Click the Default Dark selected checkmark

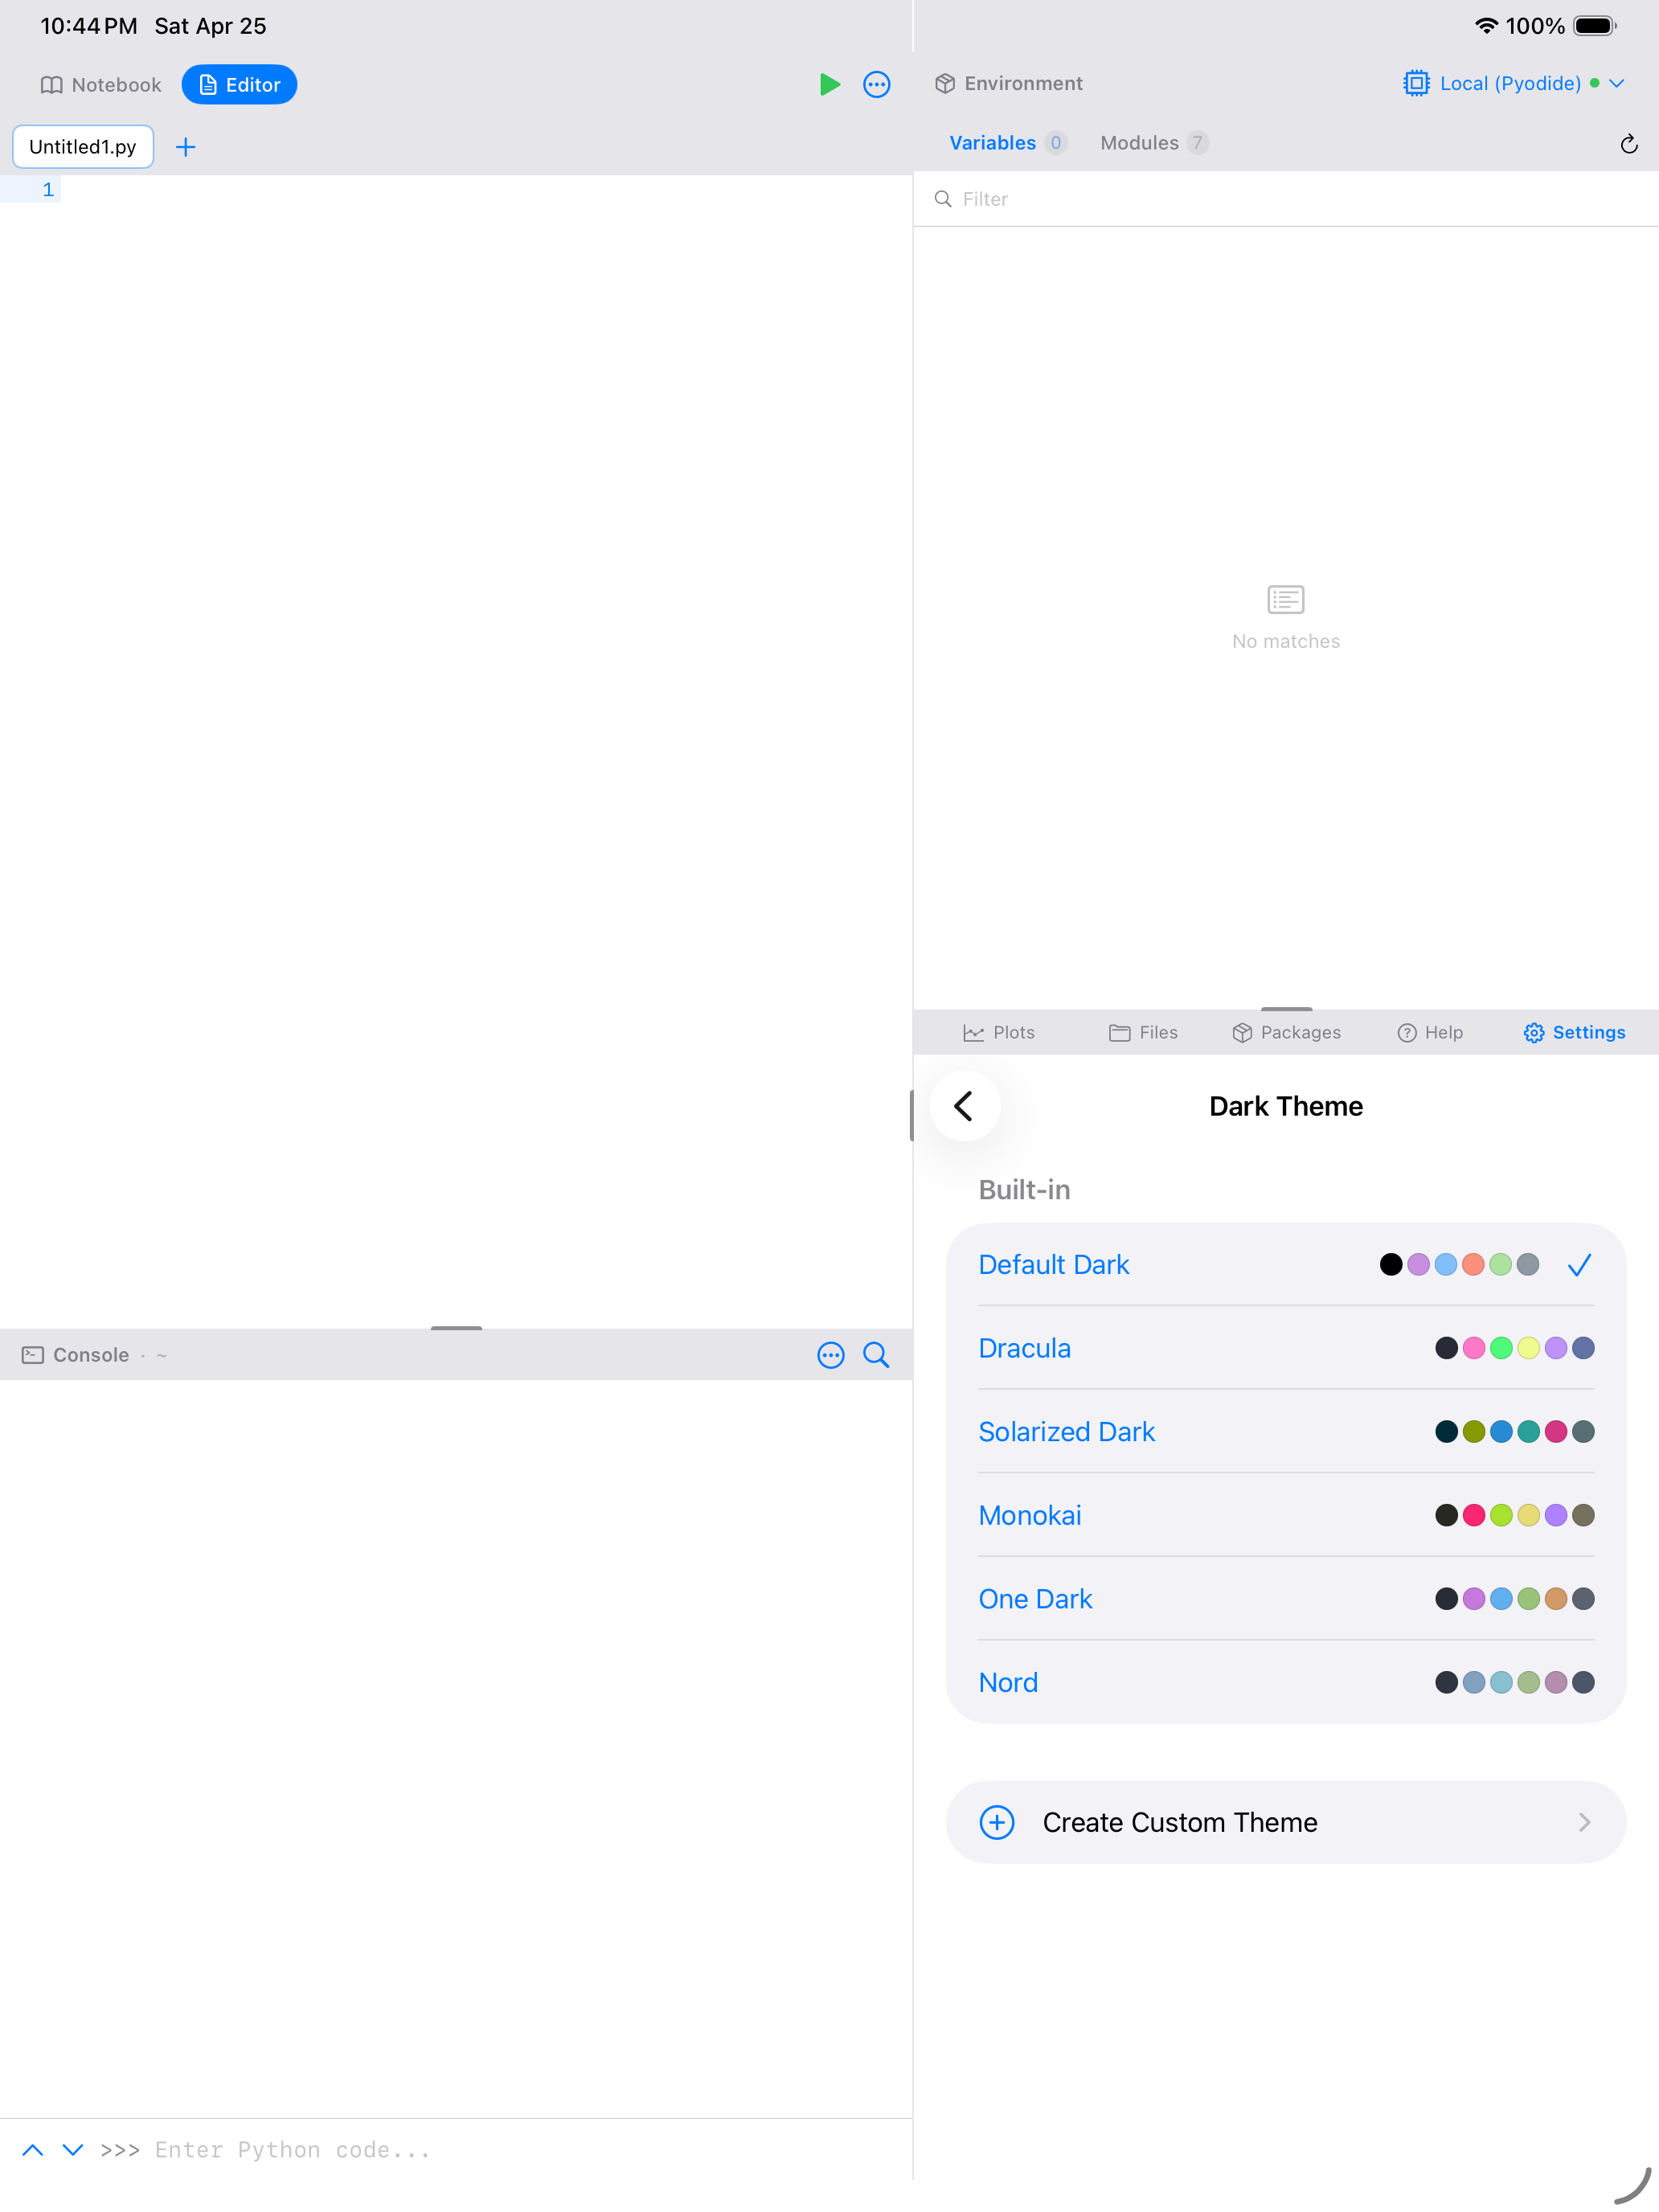click(x=1579, y=1265)
